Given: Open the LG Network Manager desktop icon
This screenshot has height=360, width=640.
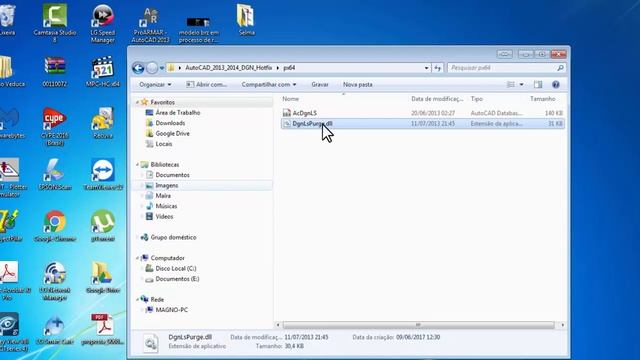Looking at the screenshot, I should click(55, 282).
